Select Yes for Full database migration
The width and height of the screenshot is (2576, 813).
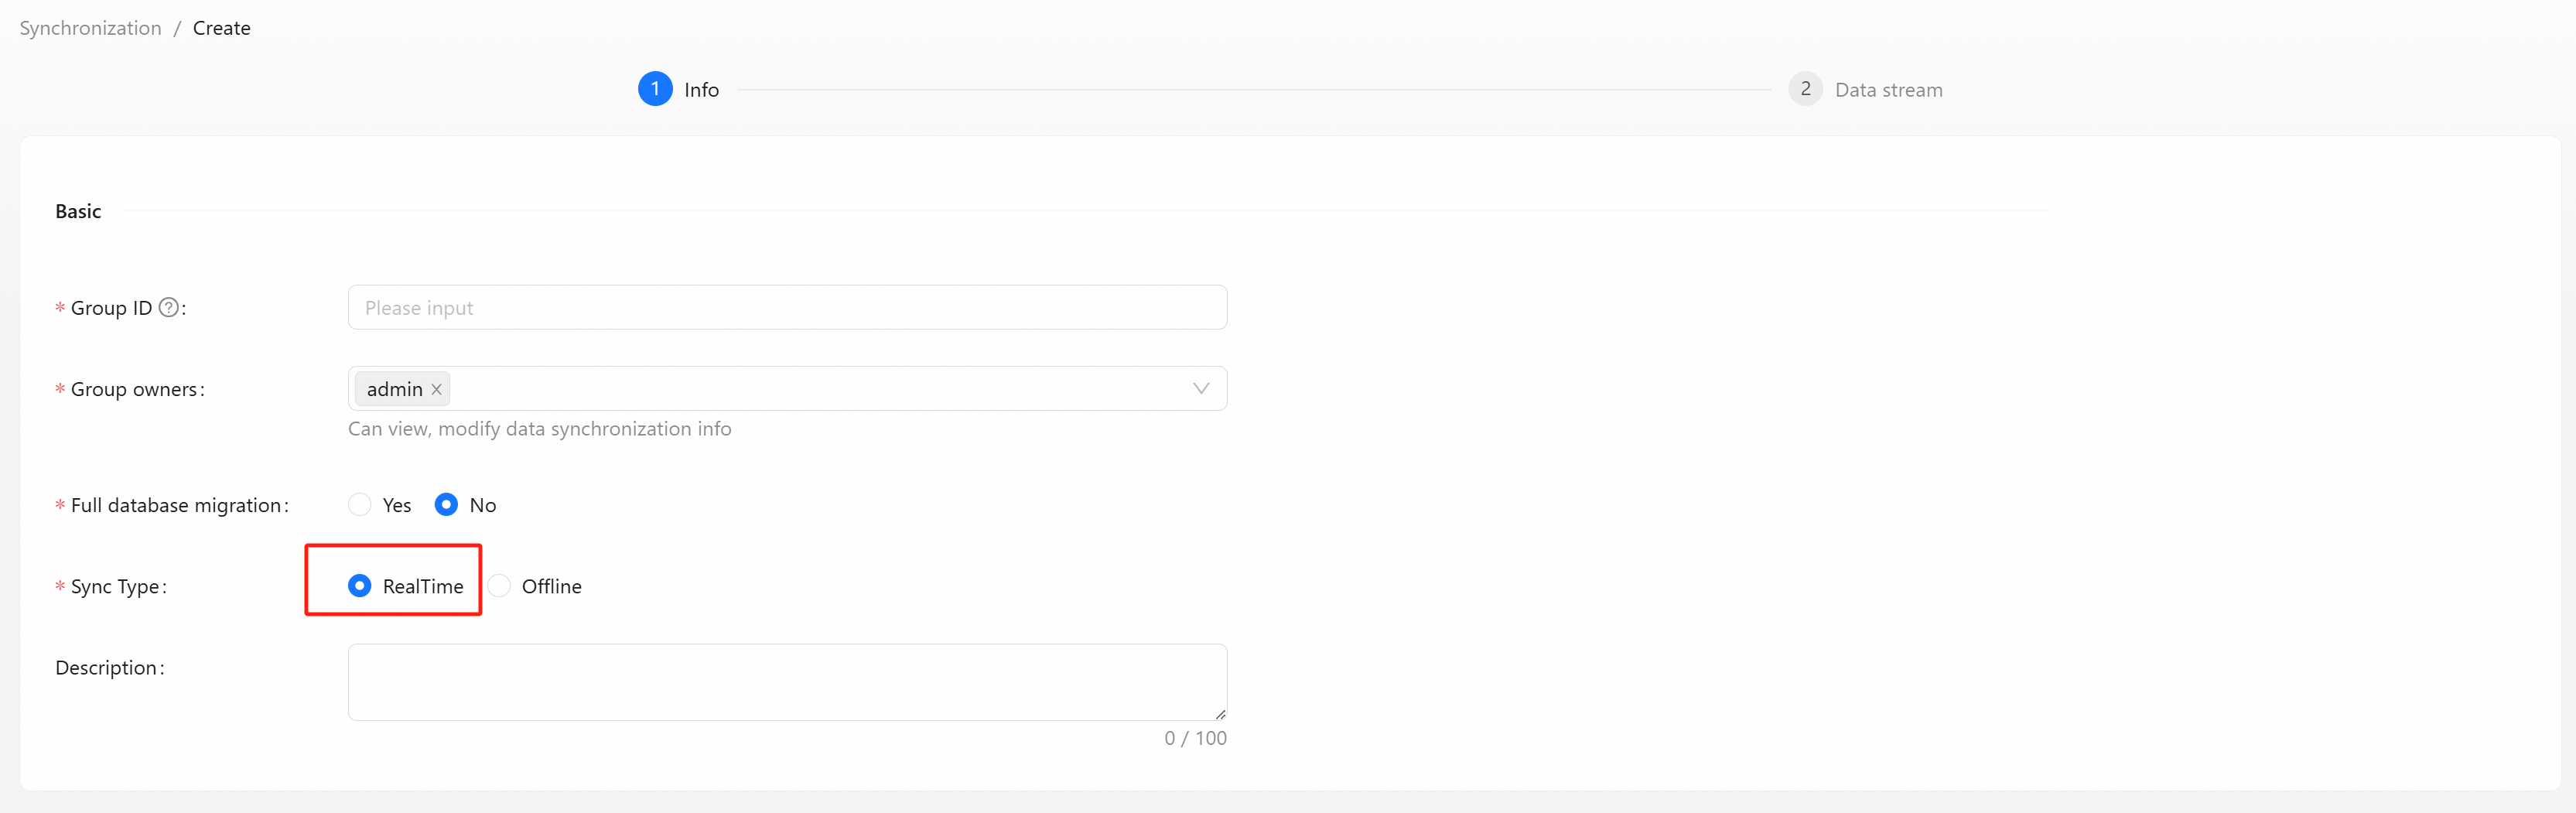point(360,505)
